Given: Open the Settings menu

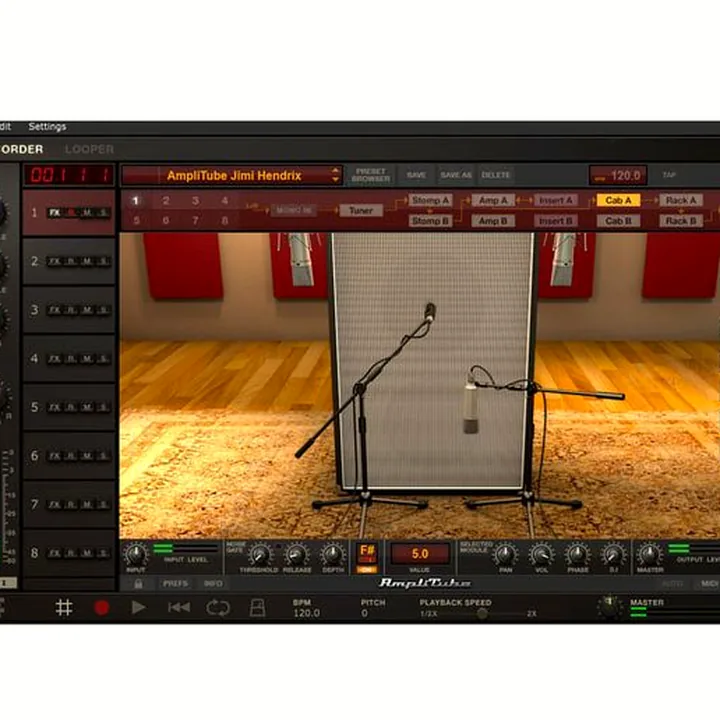Looking at the screenshot, I should (47, 127).
